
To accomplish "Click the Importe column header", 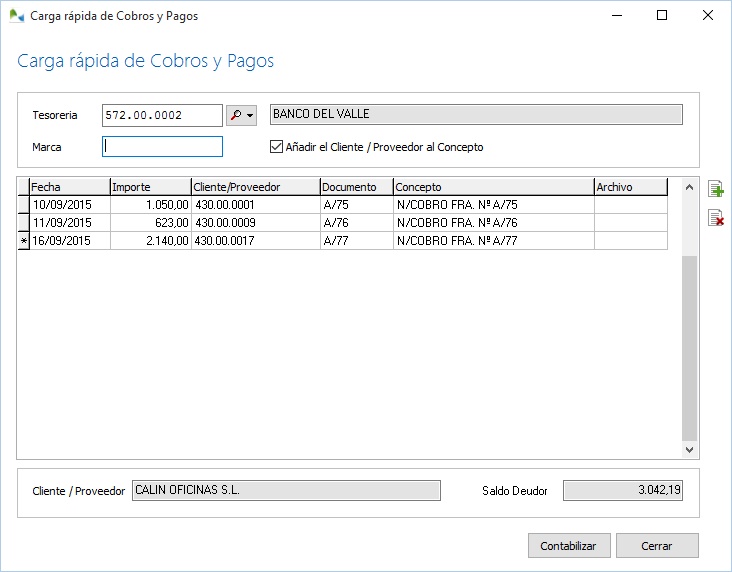I will coord(149,187).
